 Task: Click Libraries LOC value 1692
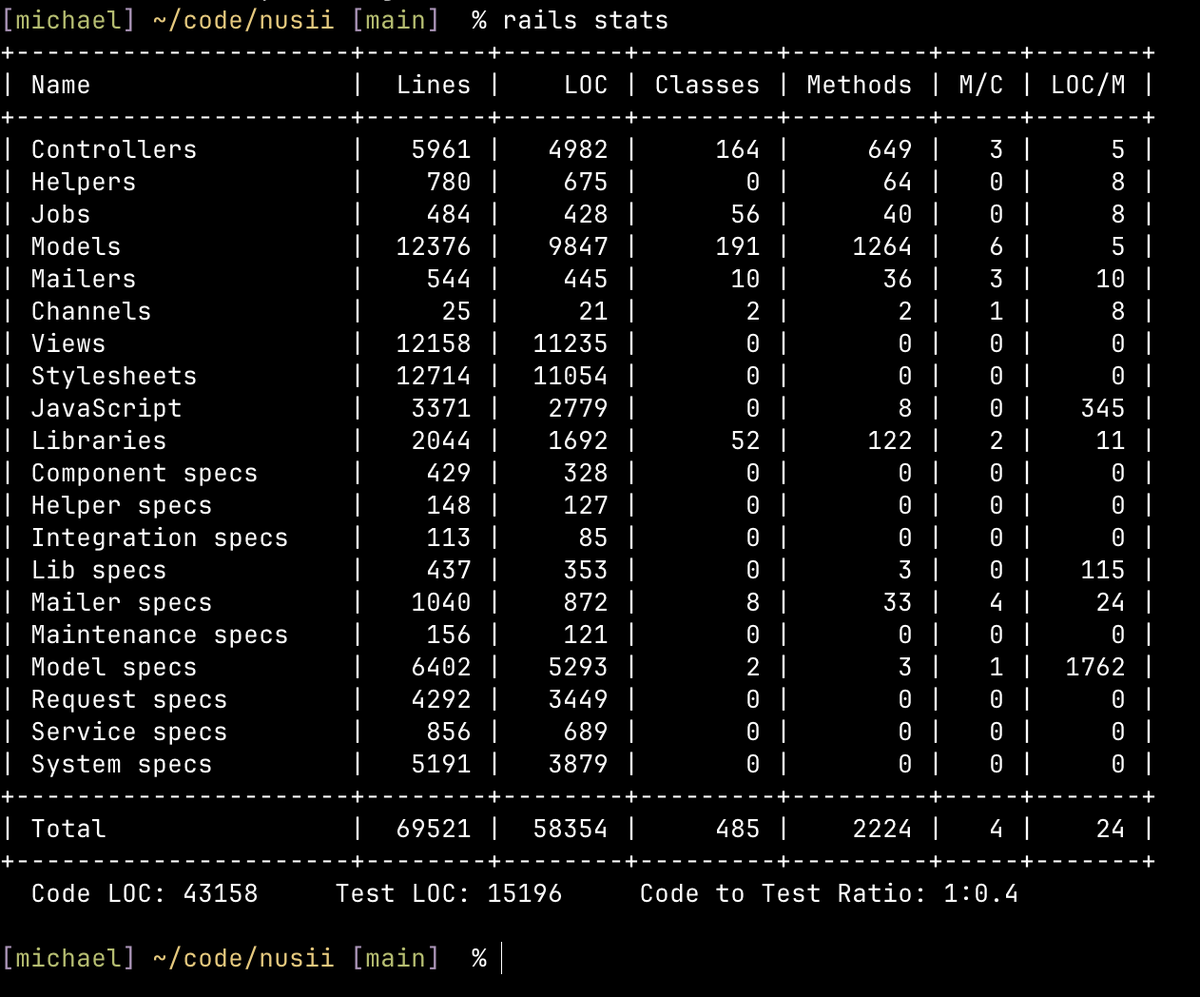(578, 441)
